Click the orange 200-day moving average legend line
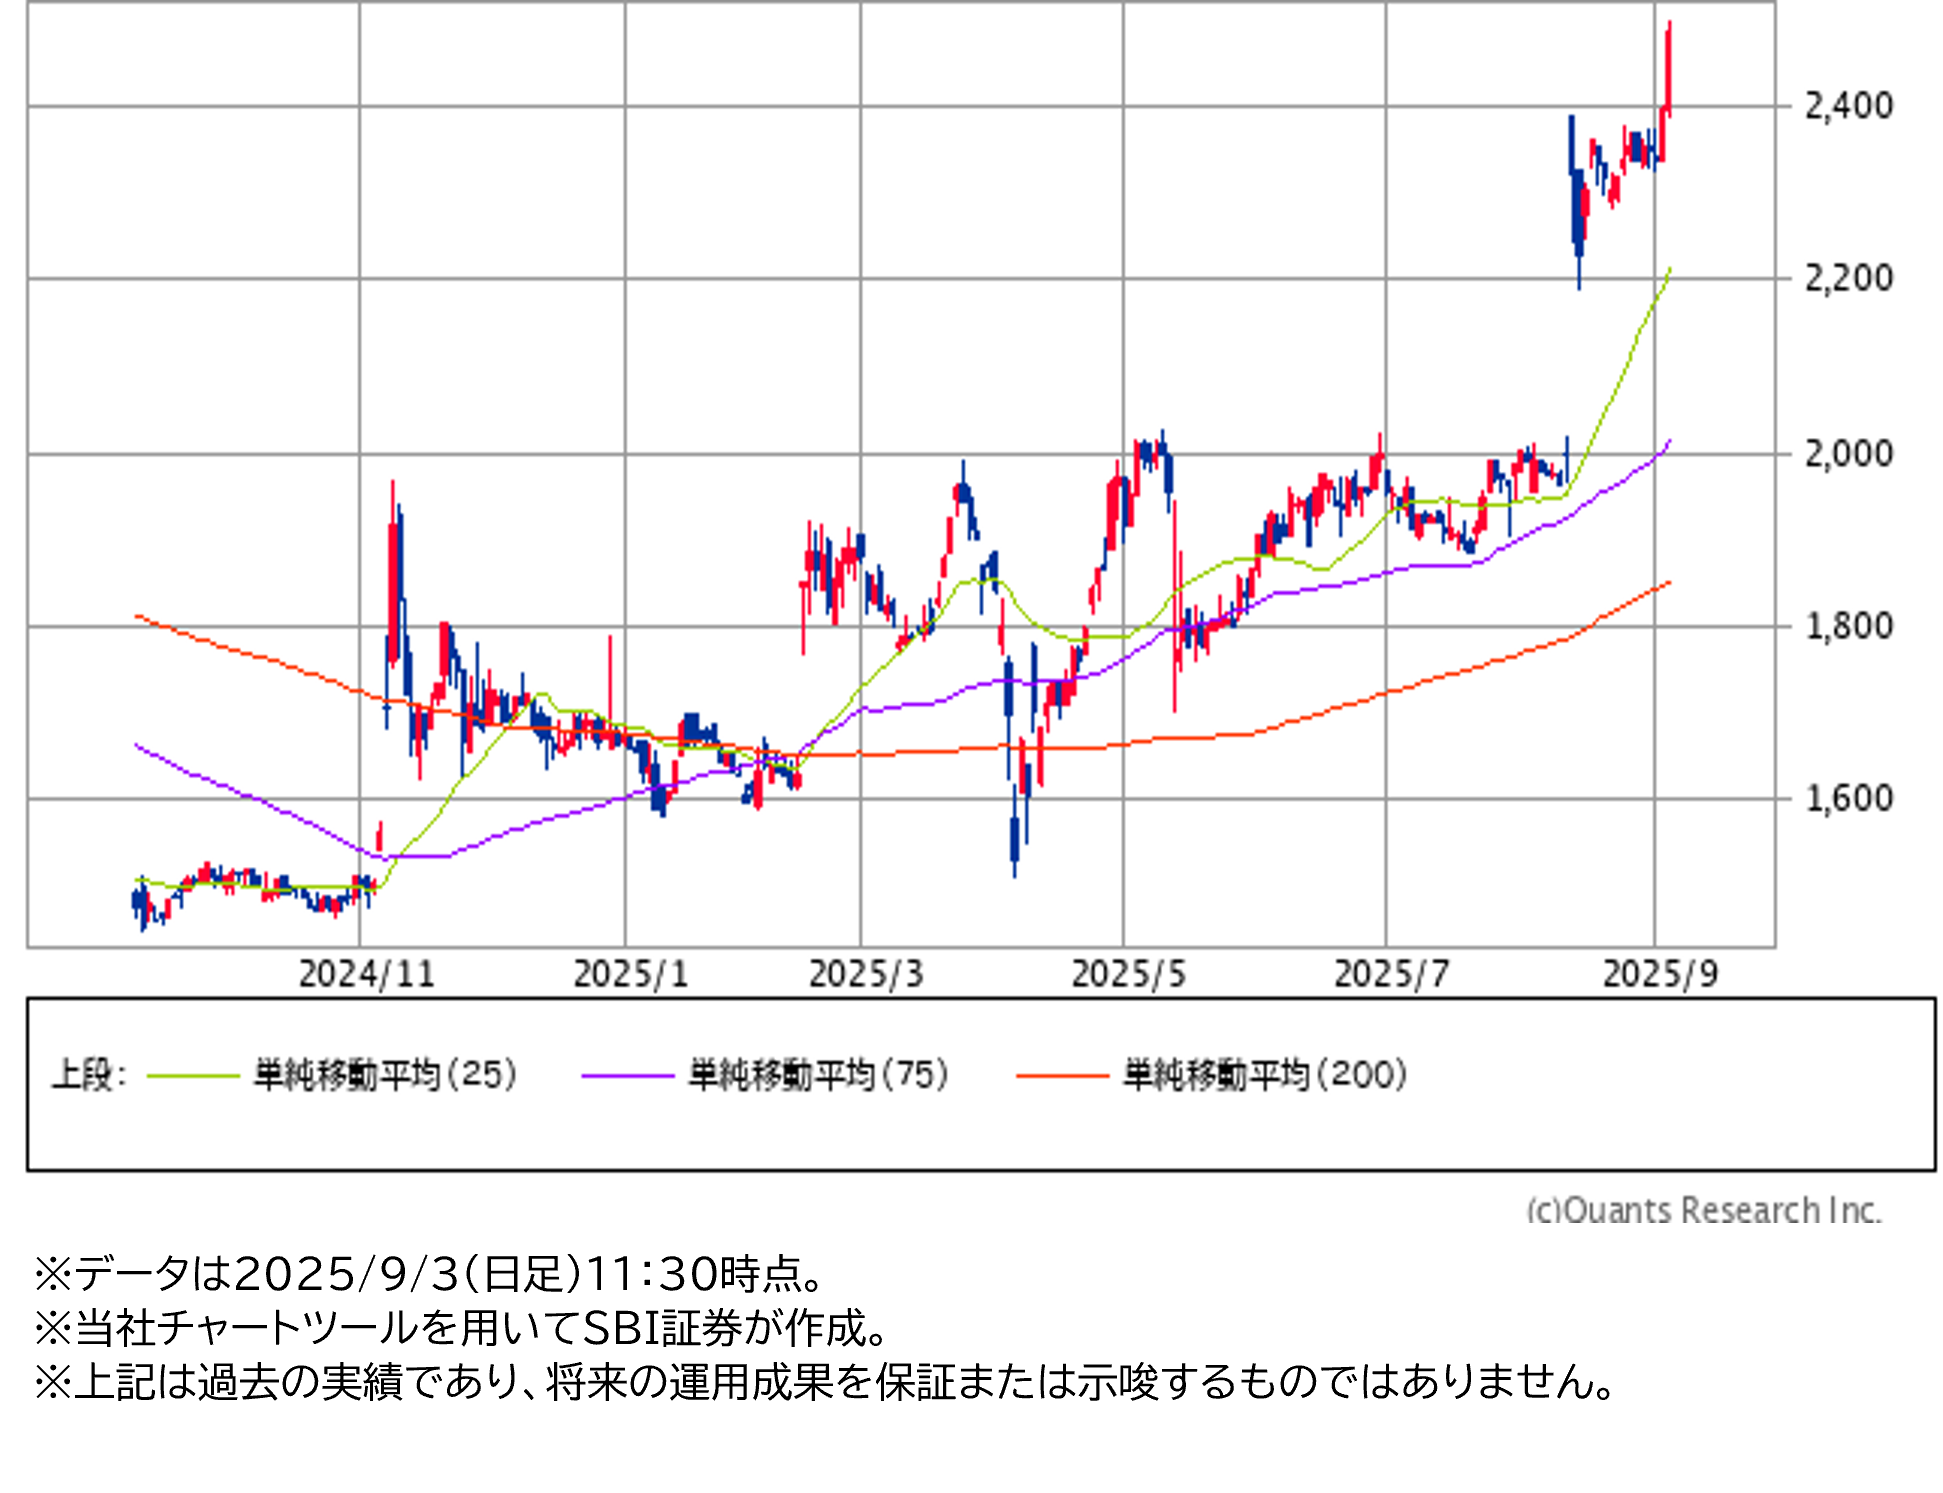Viewport: 1943px width, 1493px height. click(1062, 1076)
